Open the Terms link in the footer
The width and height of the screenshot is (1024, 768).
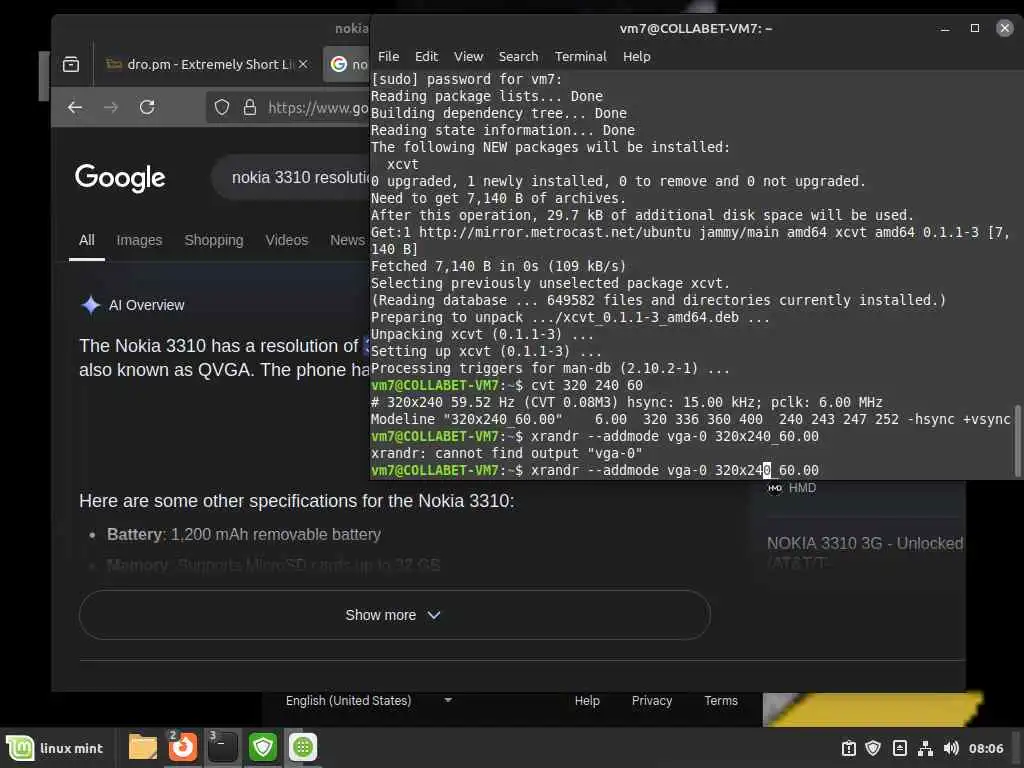tap(721, 701)
